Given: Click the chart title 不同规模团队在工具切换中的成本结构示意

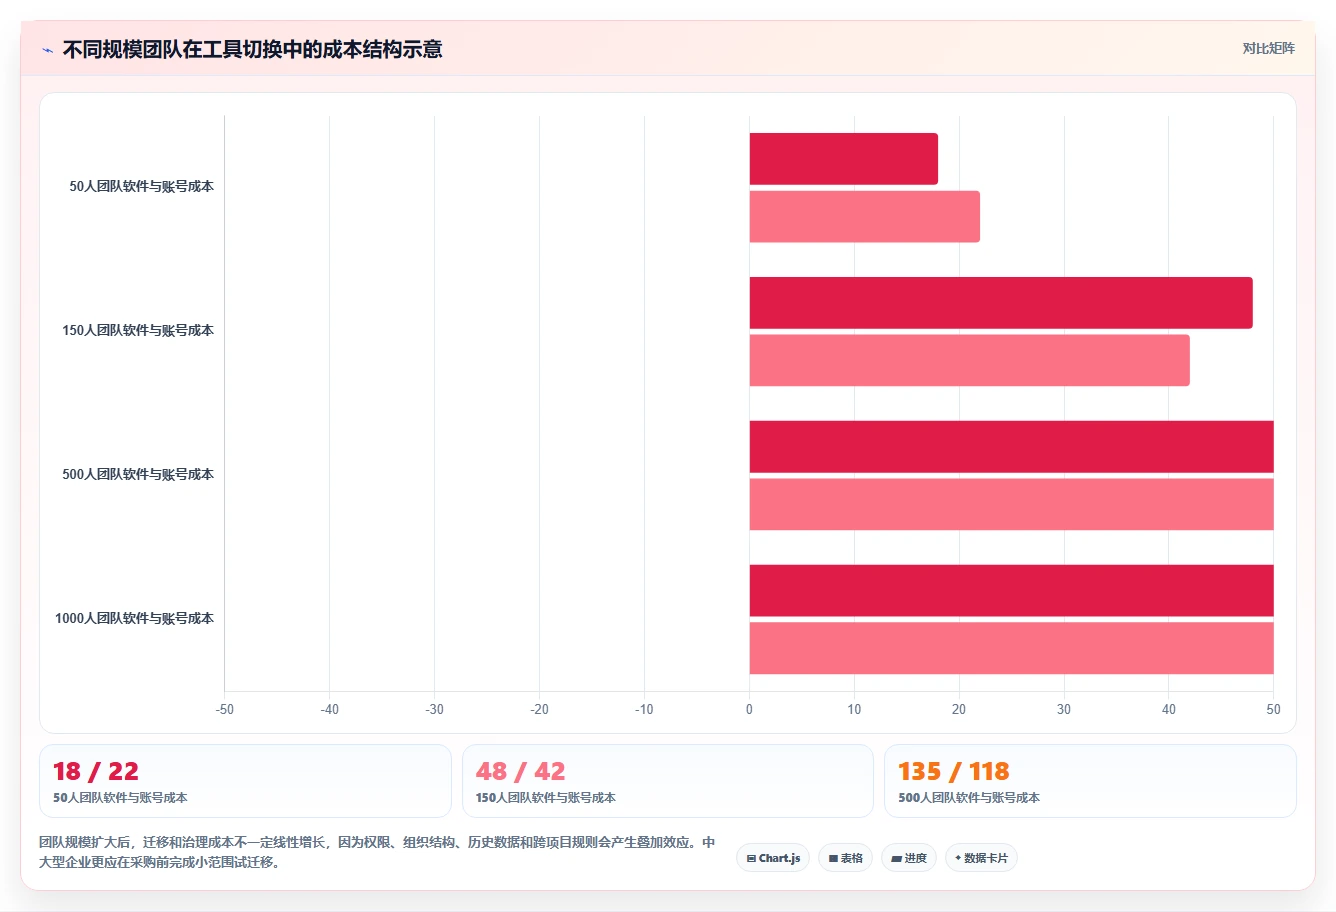Looking at the screenshot, I should [x=253, y=49].
